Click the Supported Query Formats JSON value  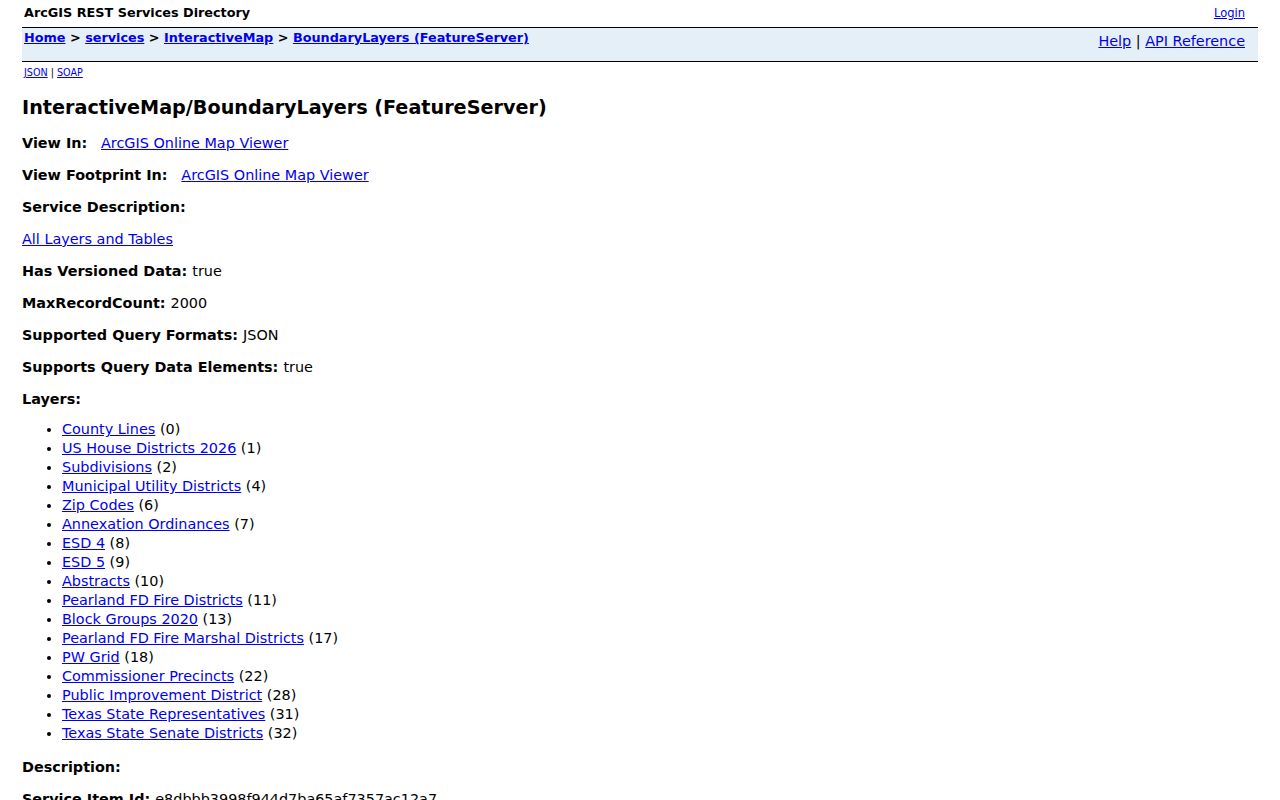coord(260,335)
